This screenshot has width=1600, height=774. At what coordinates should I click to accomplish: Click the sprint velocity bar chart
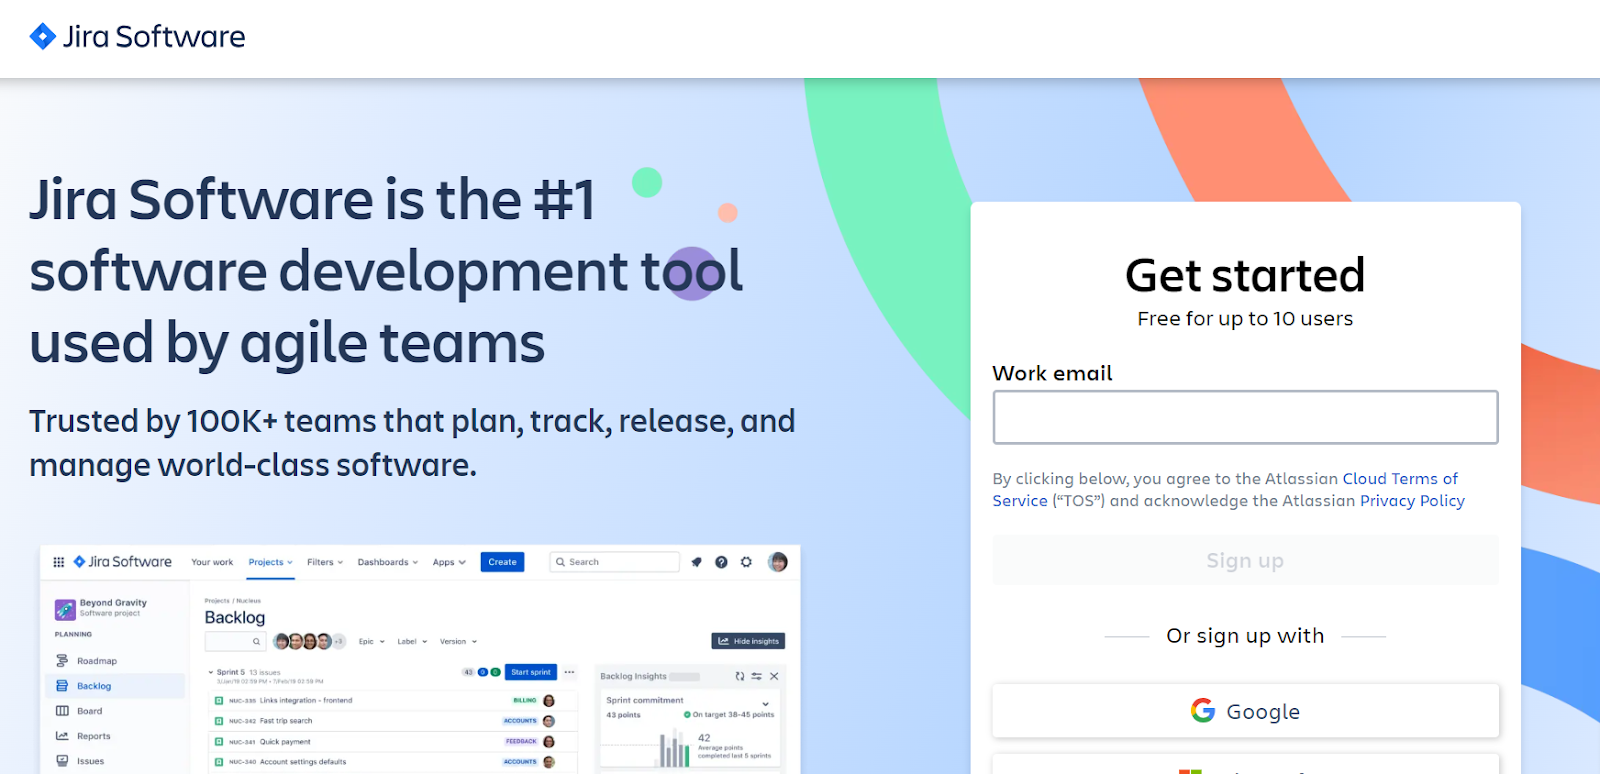click(x=674, y=749)
